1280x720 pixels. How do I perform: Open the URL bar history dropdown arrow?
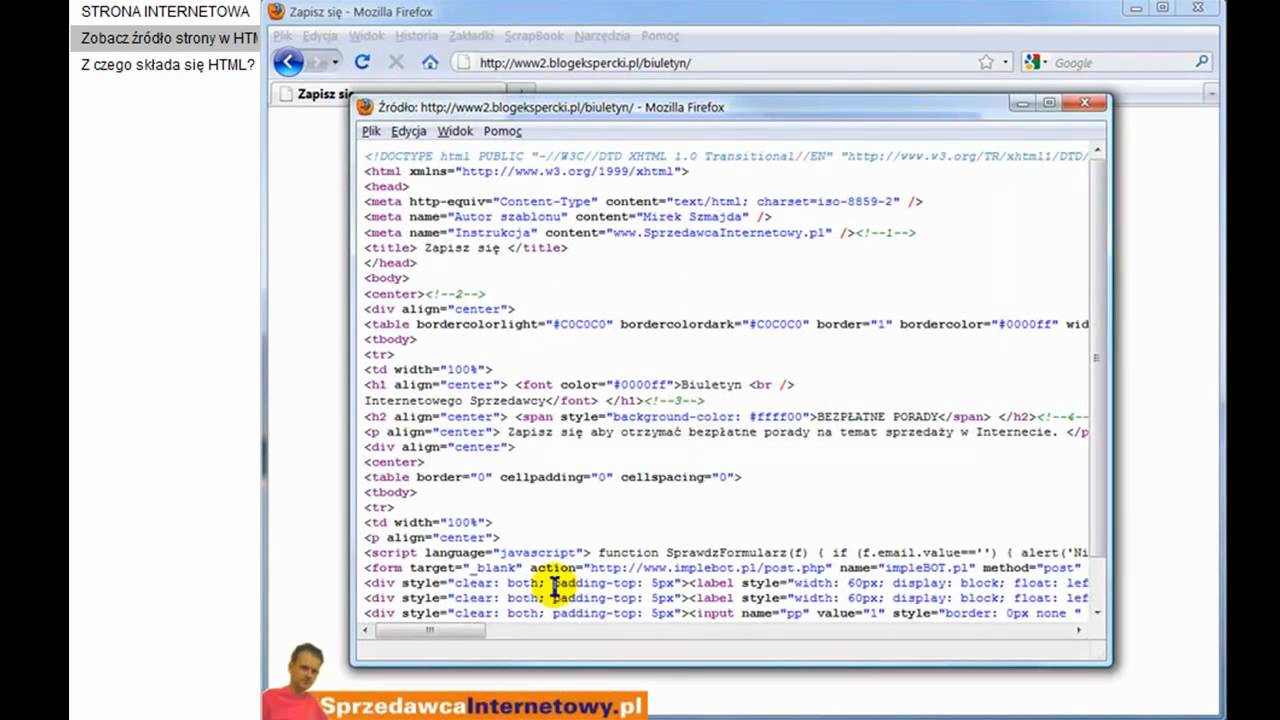click(1004, 62)
